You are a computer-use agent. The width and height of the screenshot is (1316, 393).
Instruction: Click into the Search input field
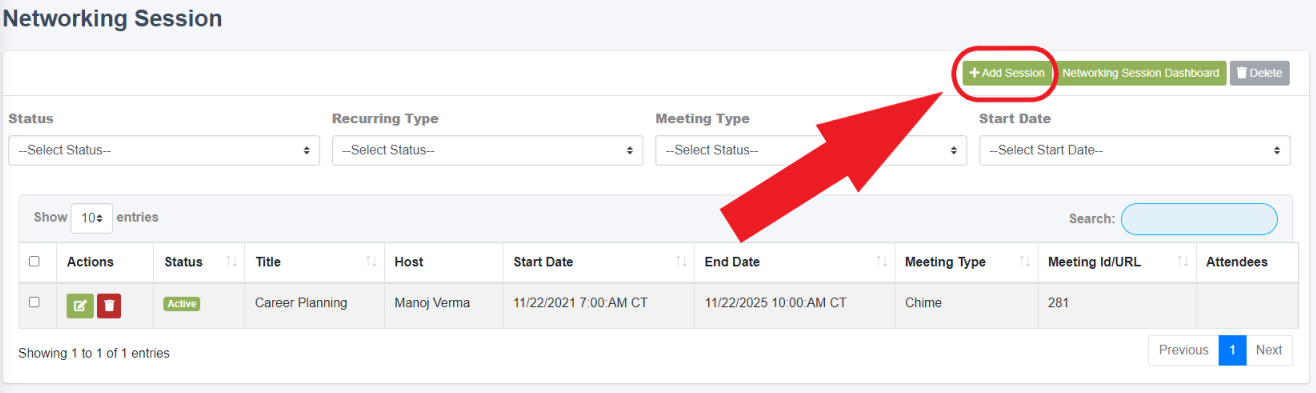pos(1199,218)
